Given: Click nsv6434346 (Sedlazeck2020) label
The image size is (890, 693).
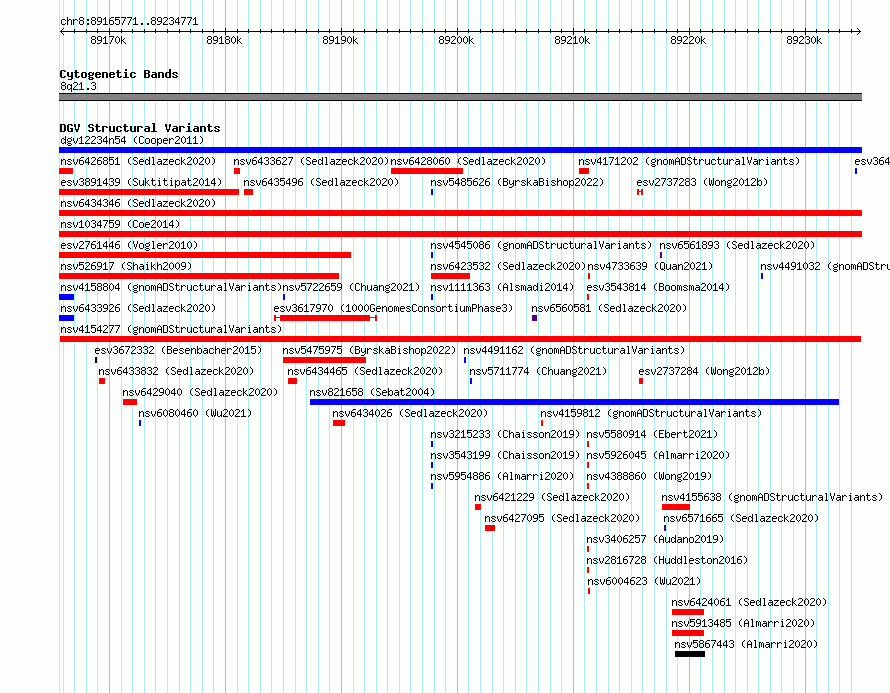Looking at the screenshot, I should 138,203.
